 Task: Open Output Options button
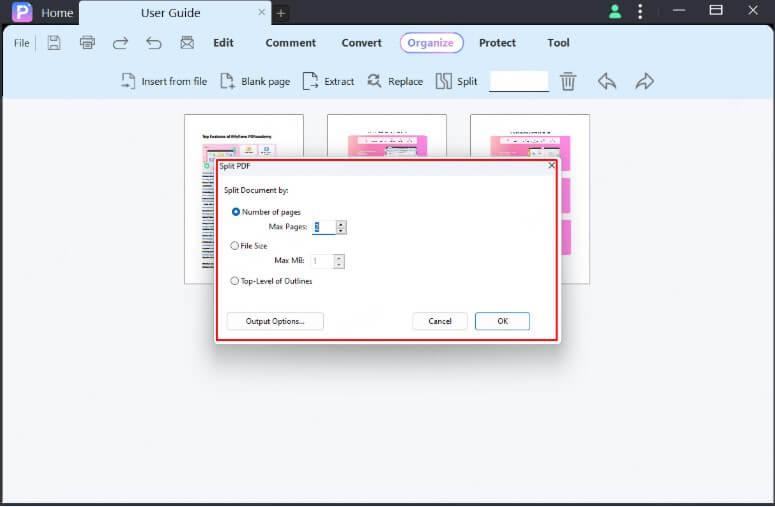(275, 321)
